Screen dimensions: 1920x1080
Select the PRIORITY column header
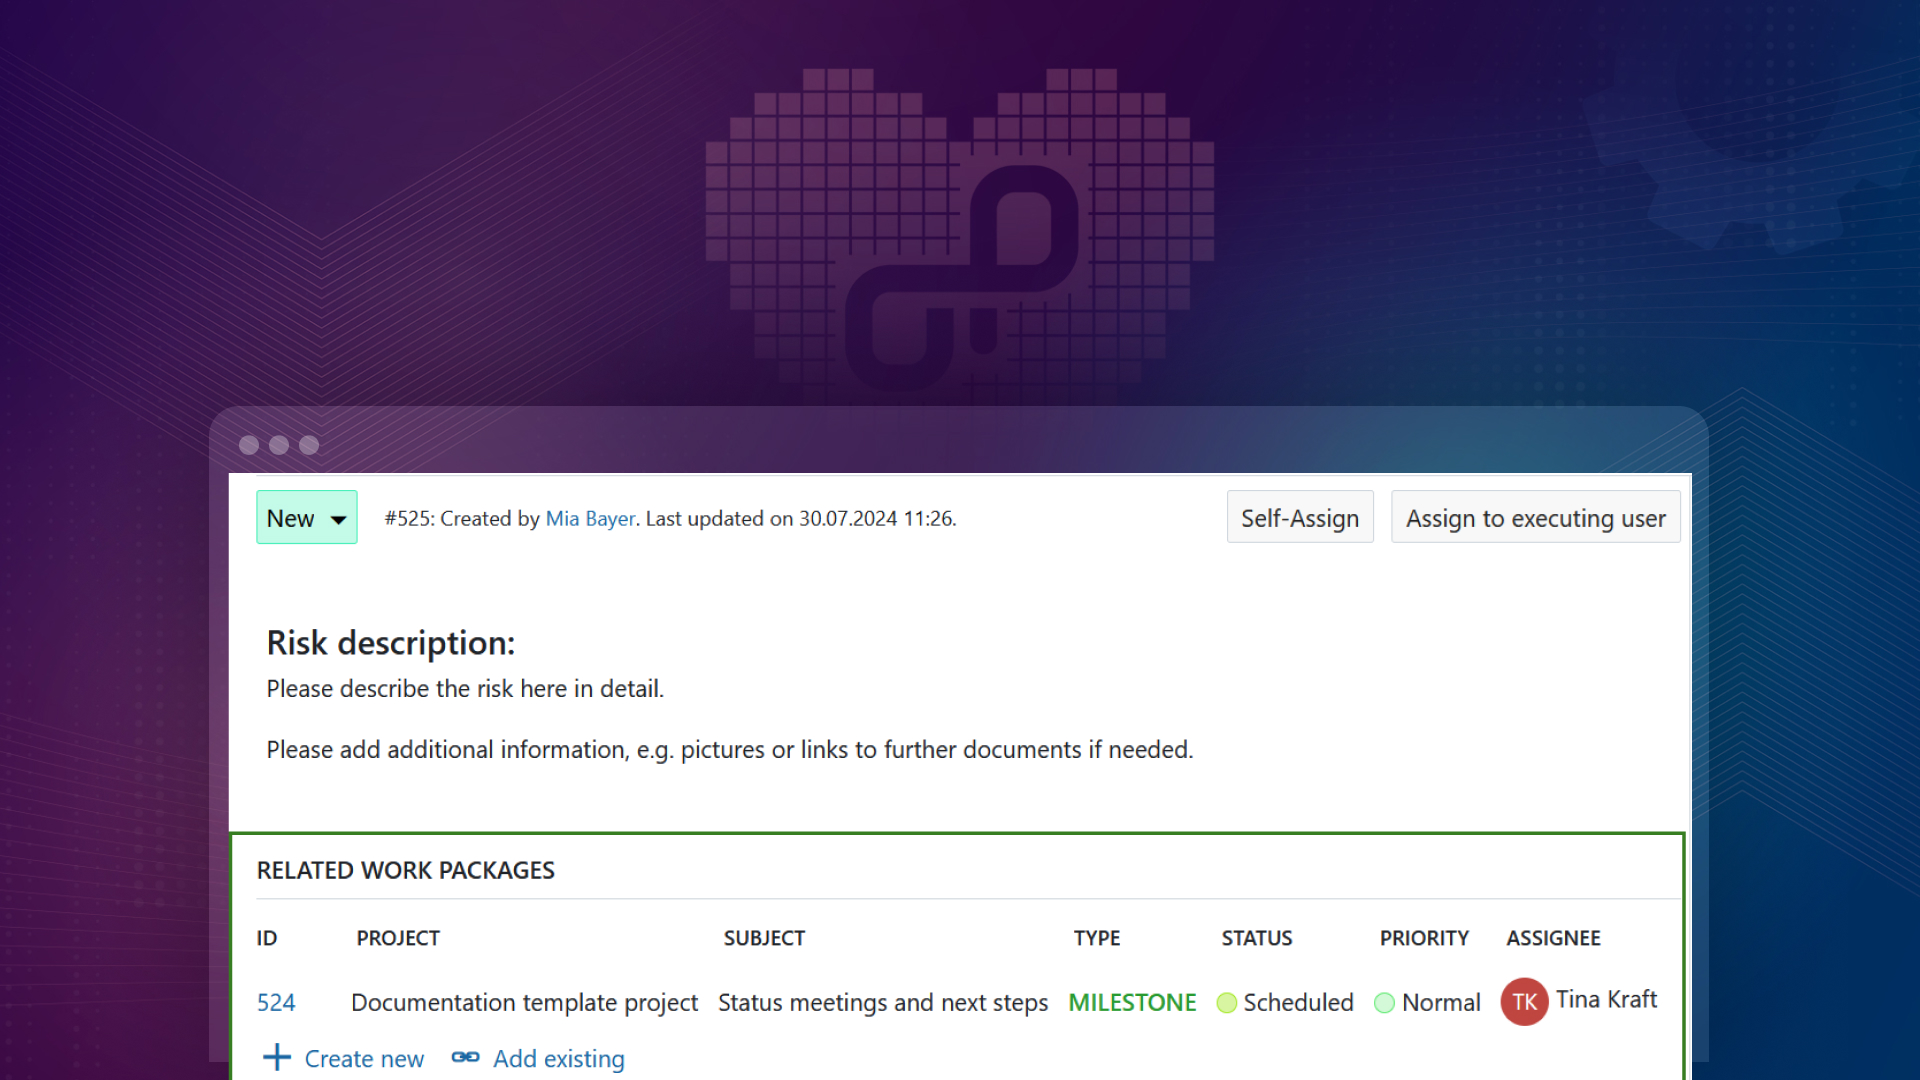1422,938
